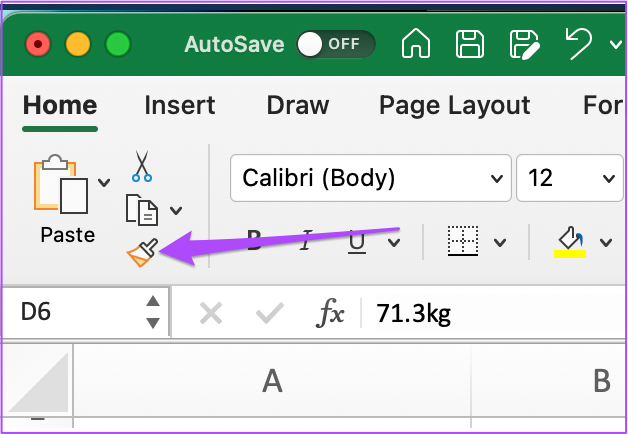
Task: Confirm entry with the checkmark icon
Action: tap(270, 313)
